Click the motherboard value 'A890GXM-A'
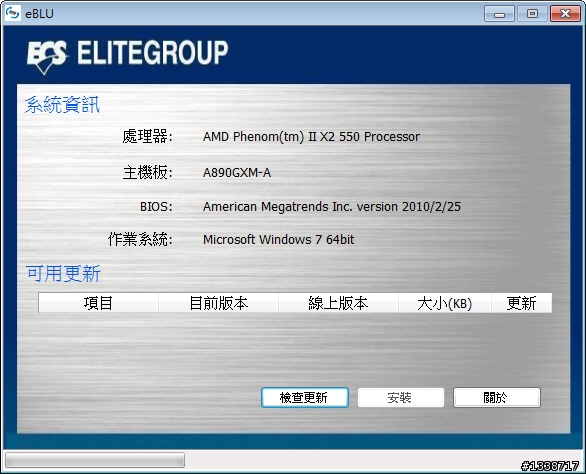The height and width of the screenshot is (474, 586). pos(237,173)
